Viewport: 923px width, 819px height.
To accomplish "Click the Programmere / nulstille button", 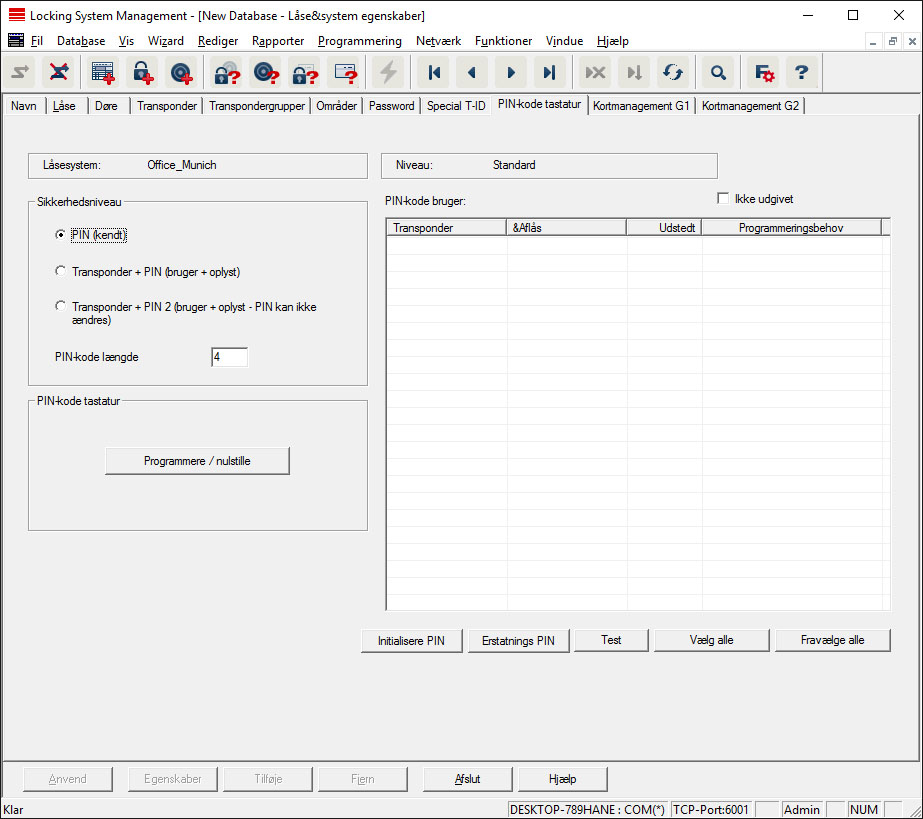I will click(197, 460).
